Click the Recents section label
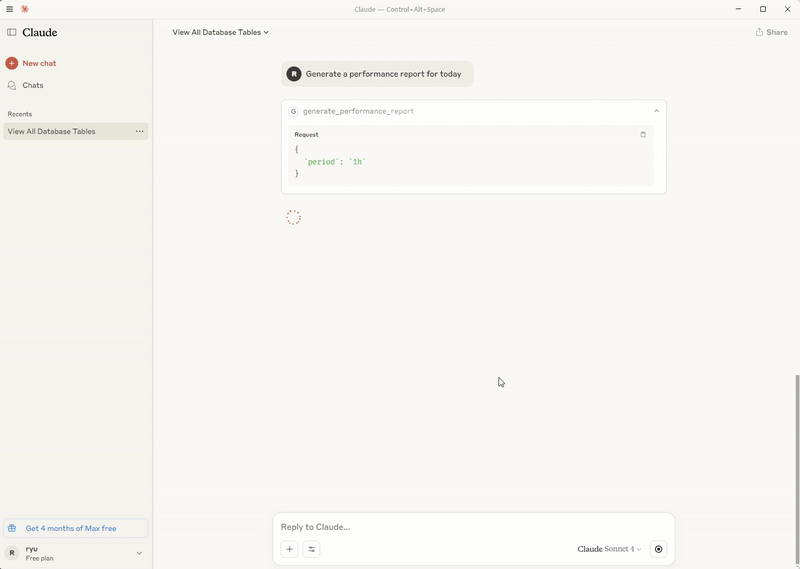Viewport: 800px width, 569px height. coord(19,114)
